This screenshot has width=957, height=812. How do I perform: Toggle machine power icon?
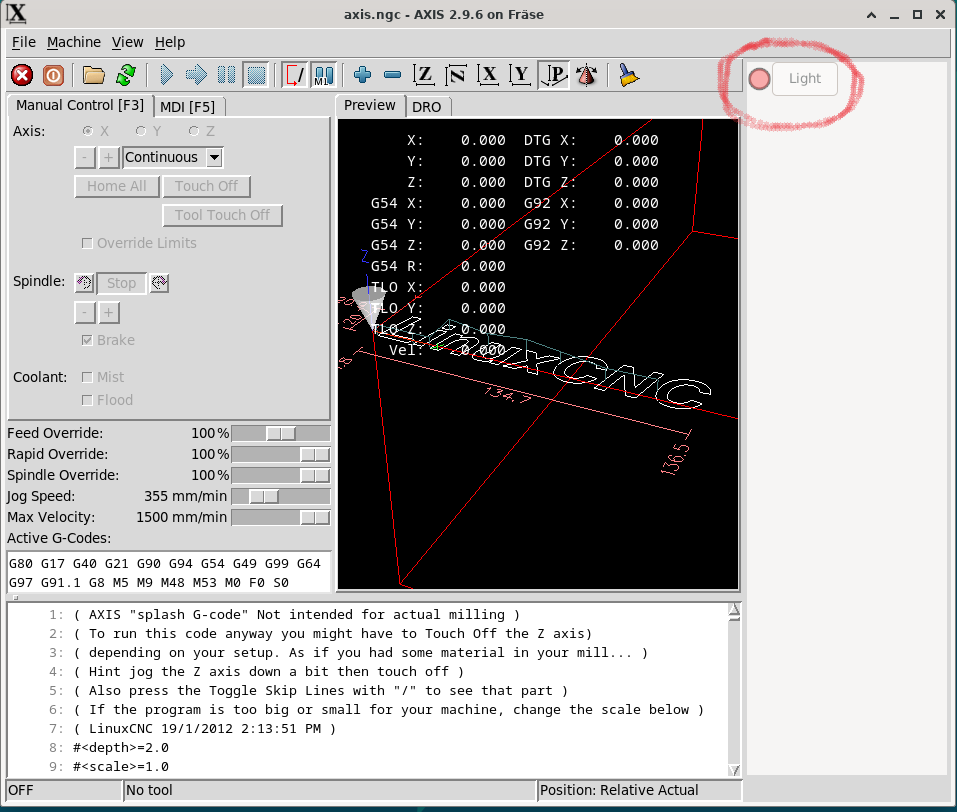point(53,75)
